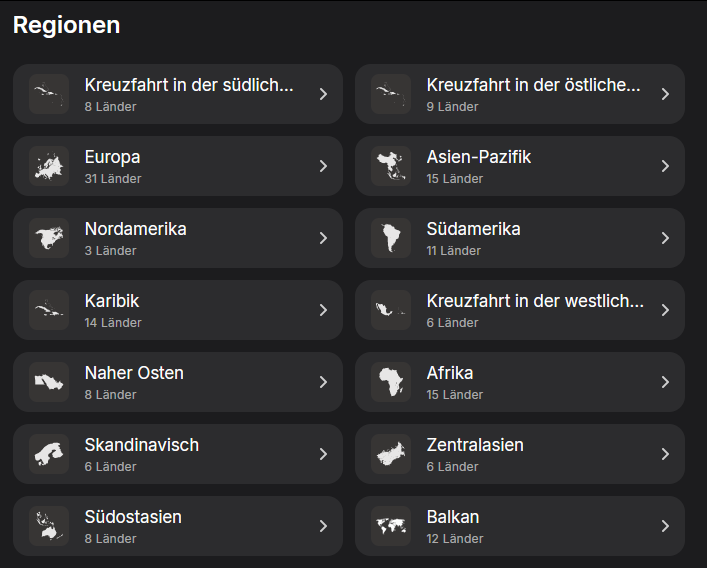Expand the Karibik region chevron
707x568 pixels.
click(x=323, y=310)
